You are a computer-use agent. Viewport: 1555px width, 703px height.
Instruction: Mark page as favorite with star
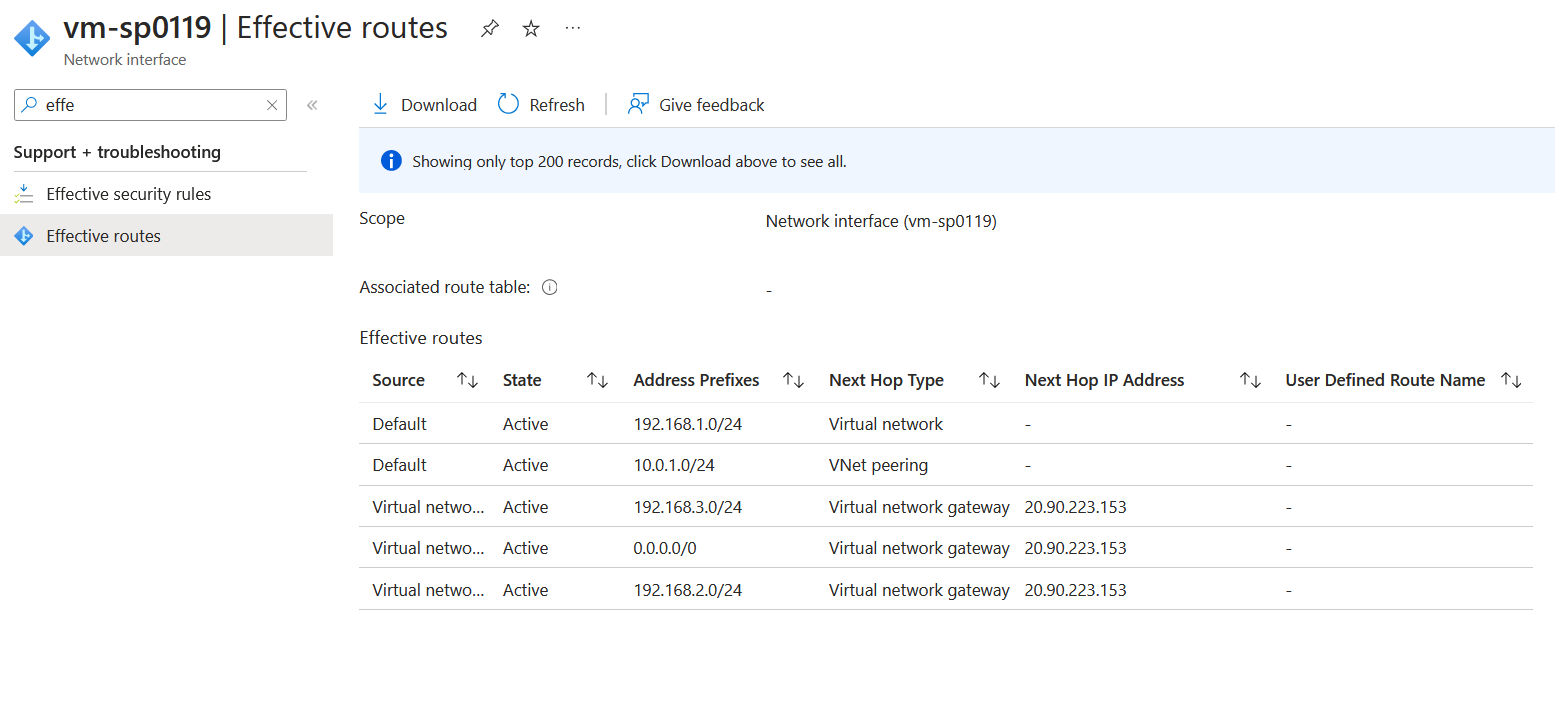pyautogui.click(x=531, y=29)
